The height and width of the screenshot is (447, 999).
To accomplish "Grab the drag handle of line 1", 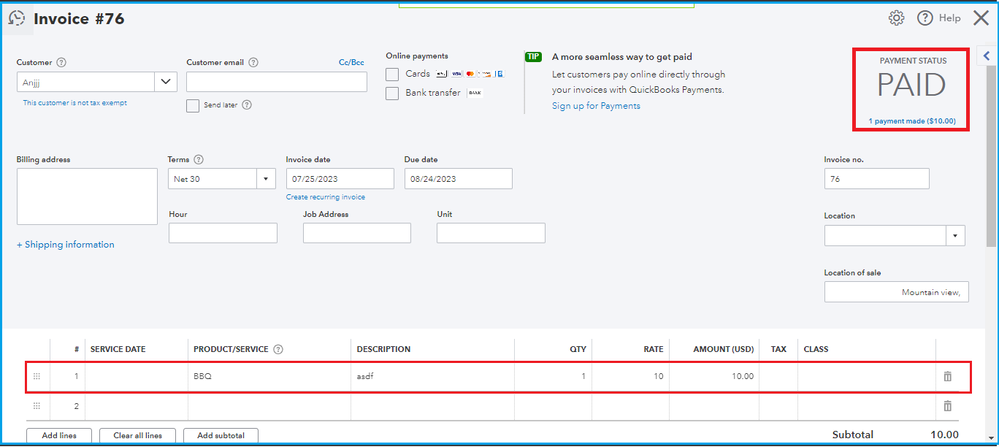I will point(36,376).
